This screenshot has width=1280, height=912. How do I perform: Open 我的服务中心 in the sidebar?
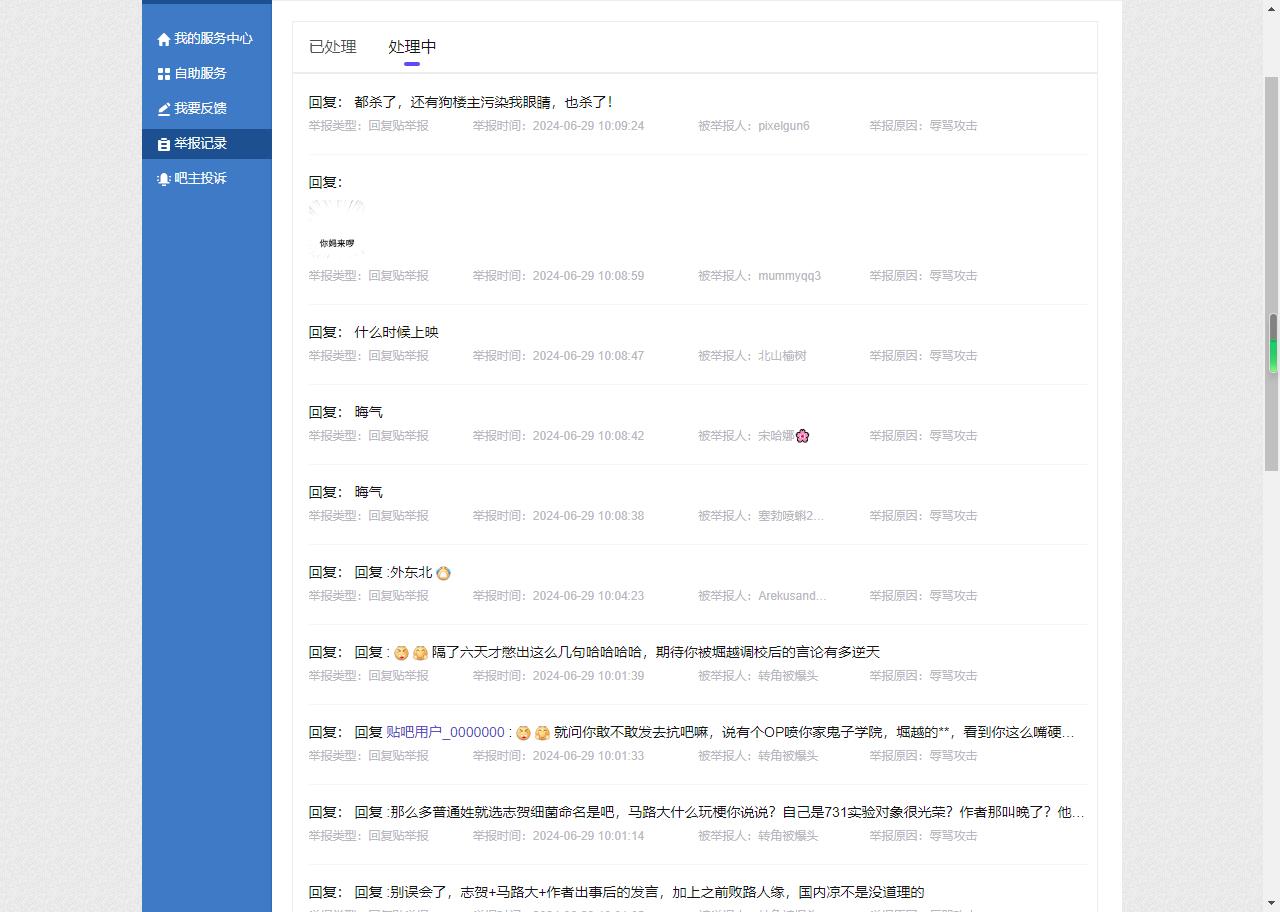pyautogui.click(x=213, y=39)
